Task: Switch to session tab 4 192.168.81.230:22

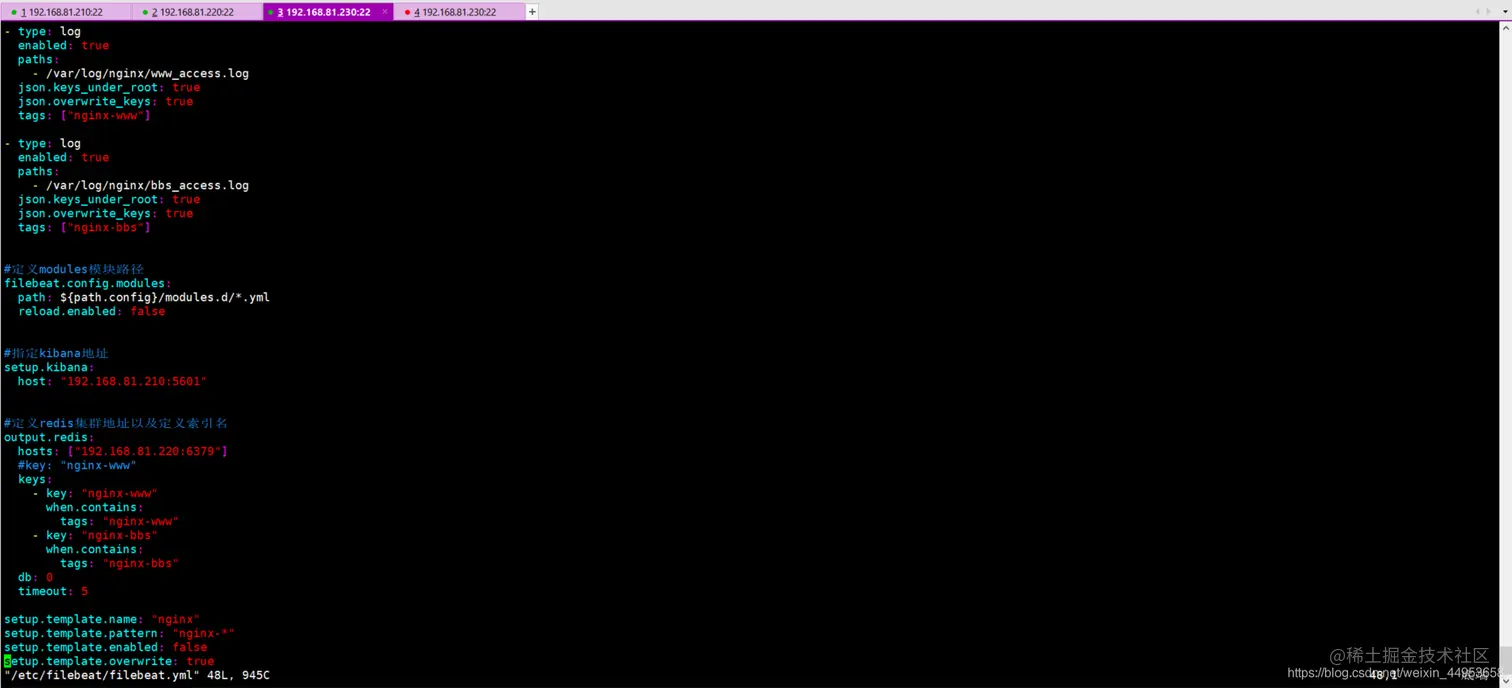Action: coord(458,12)
